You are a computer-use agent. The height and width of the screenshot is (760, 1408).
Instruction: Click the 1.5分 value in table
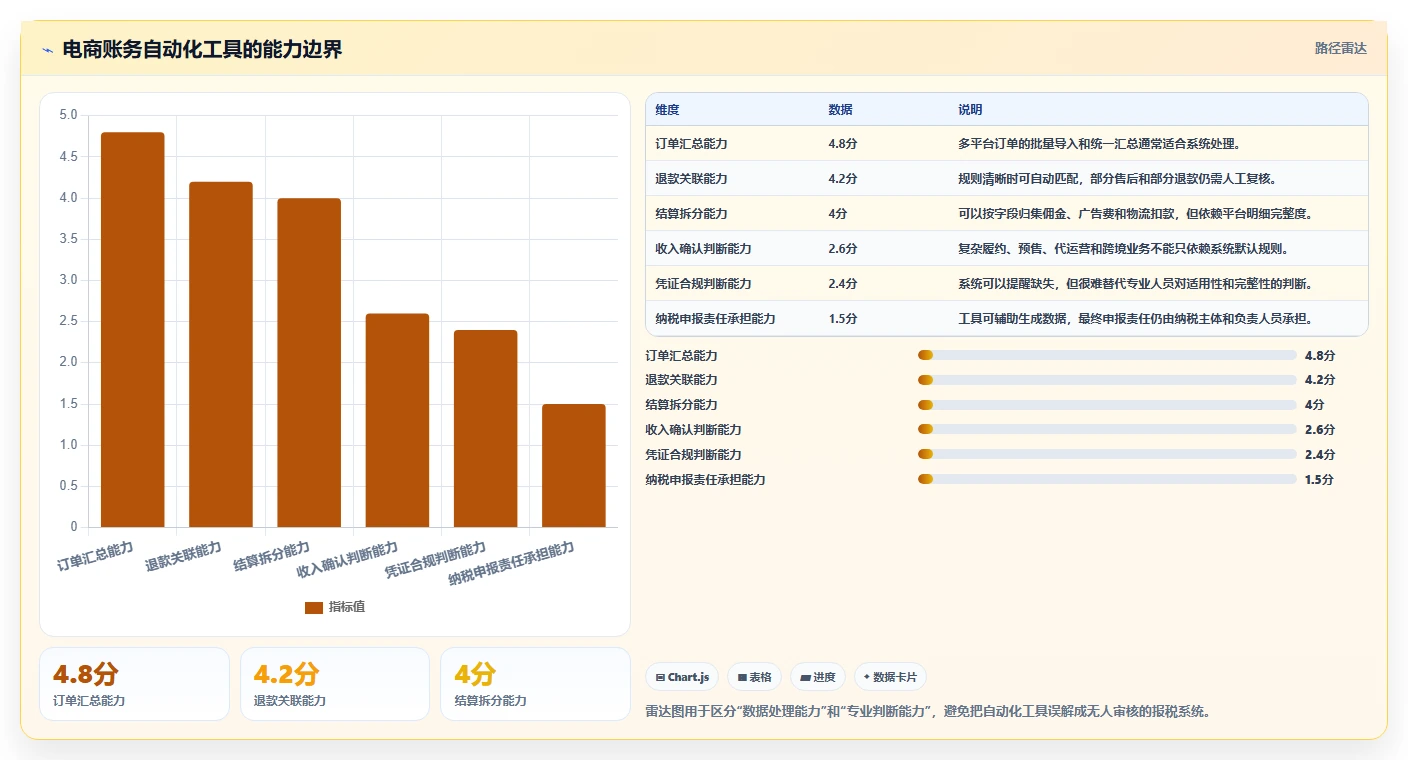click(x=843, y=318)
